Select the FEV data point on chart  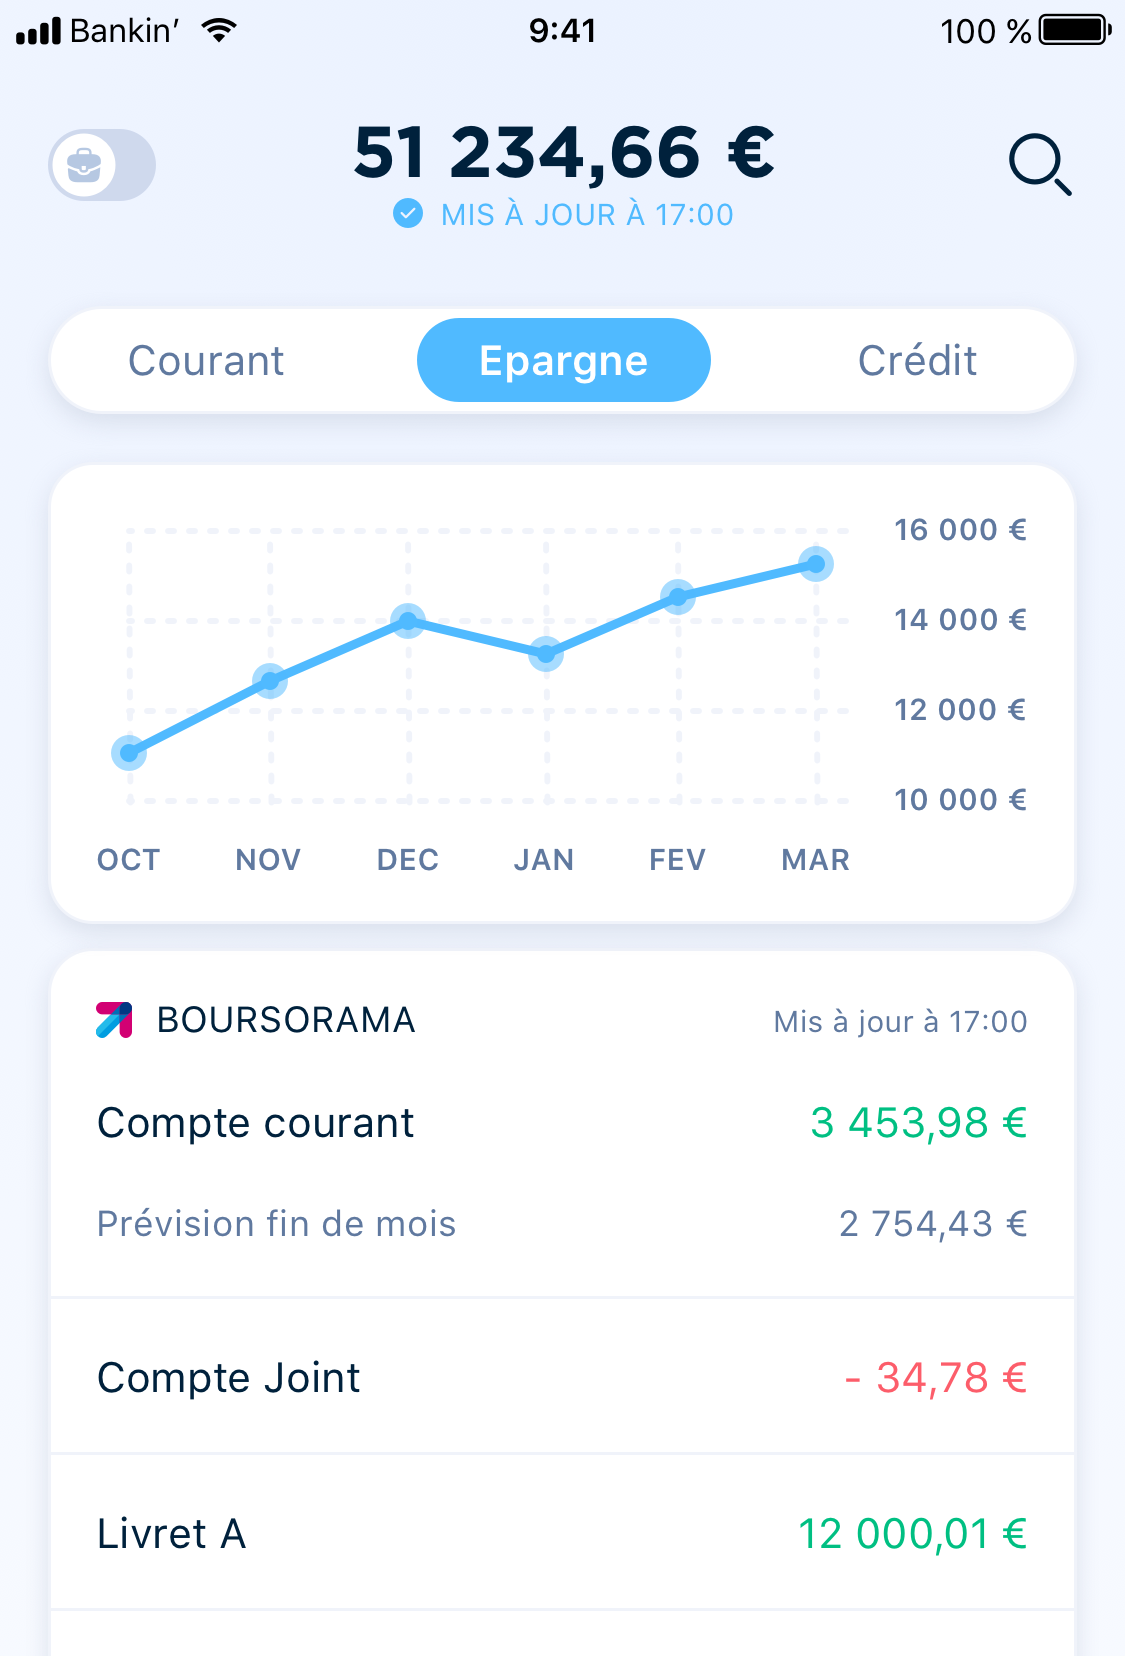(678, 598)
